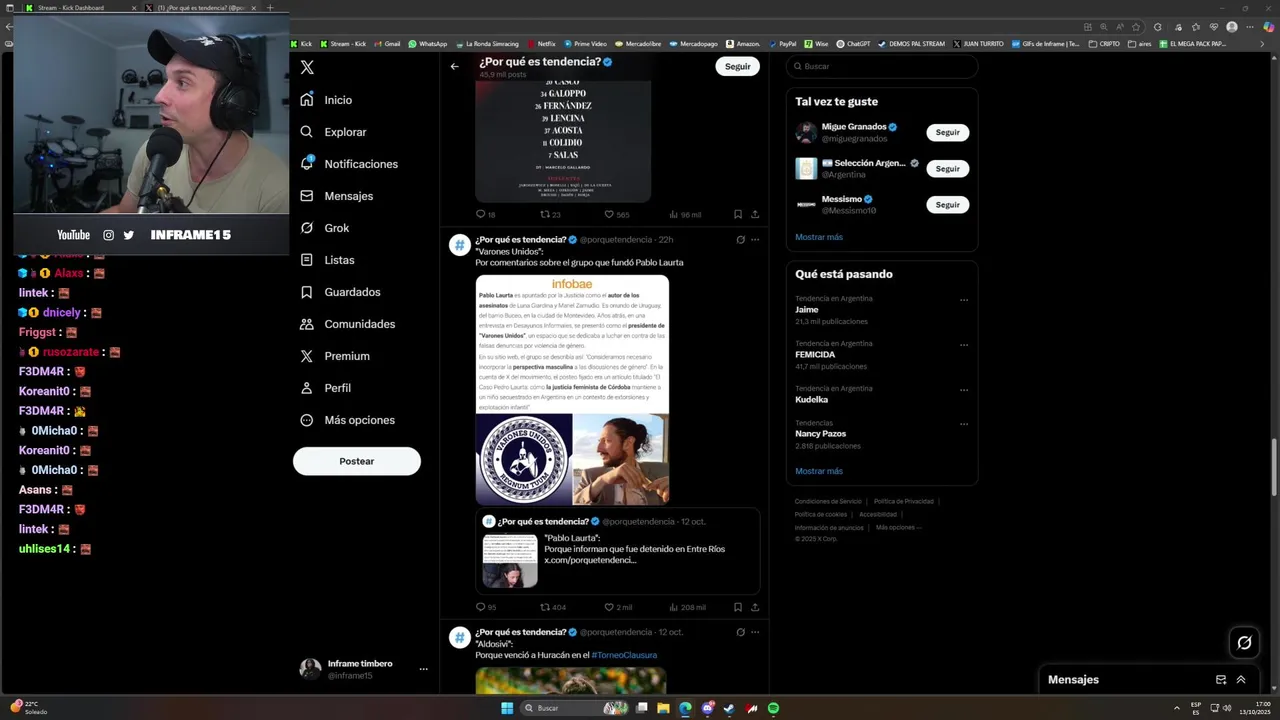Click Mostrar más under Tal vez te guste
The height and width of the screenshot is (720, 1280).
[x=819, y=237]
